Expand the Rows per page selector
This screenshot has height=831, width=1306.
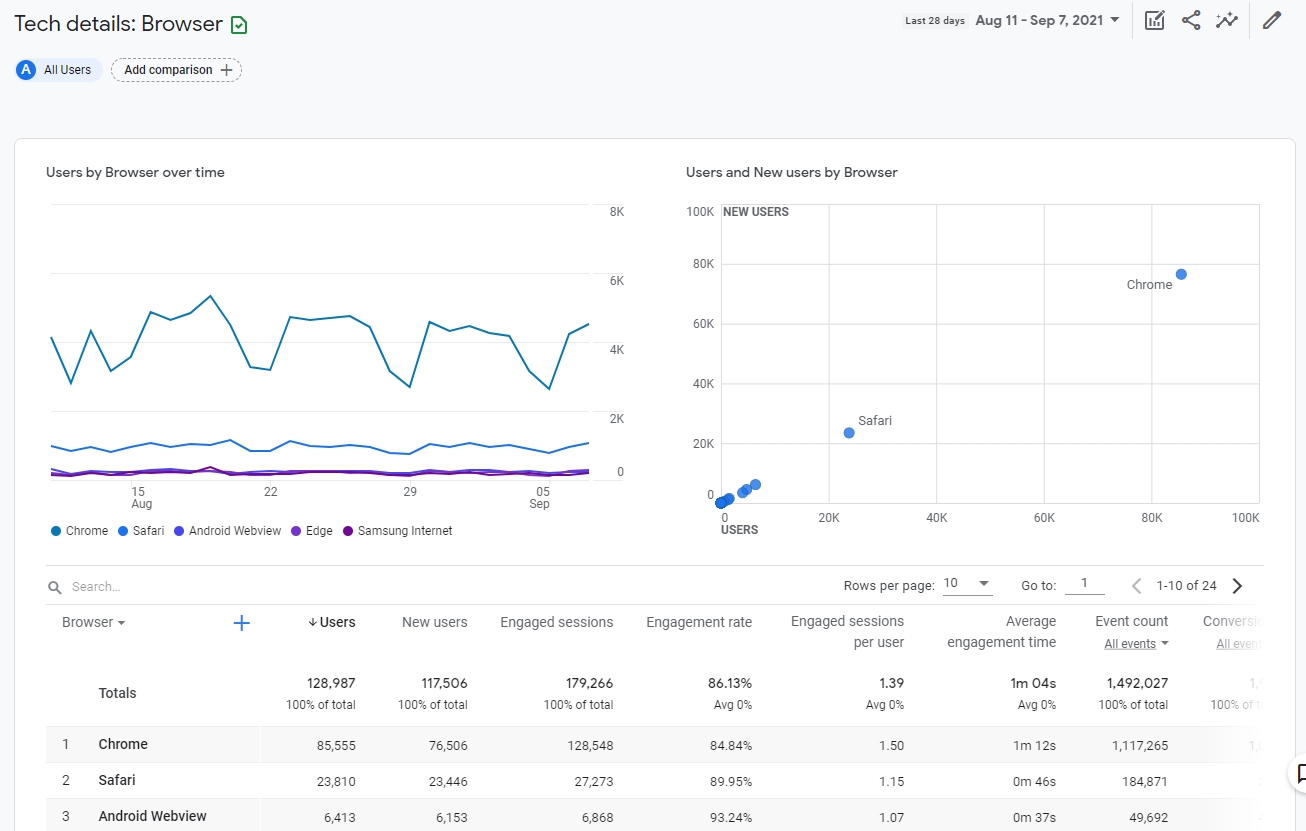point(968,584)
